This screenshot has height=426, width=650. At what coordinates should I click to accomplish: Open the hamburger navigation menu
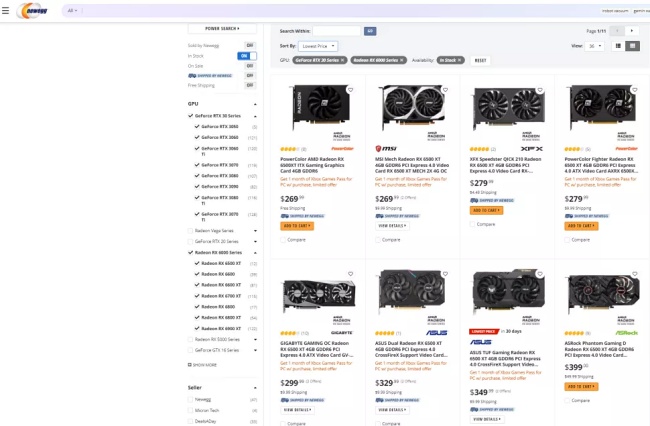coord(5,10)
